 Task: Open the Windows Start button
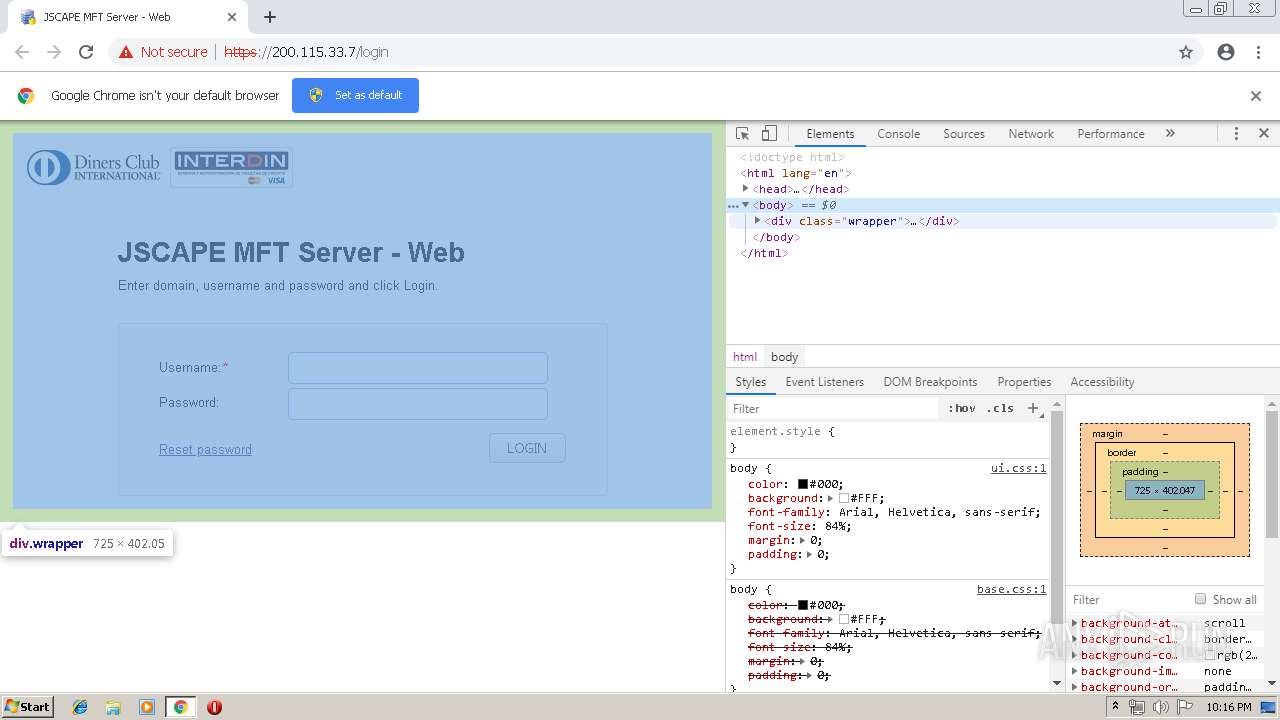coord(27,706)
